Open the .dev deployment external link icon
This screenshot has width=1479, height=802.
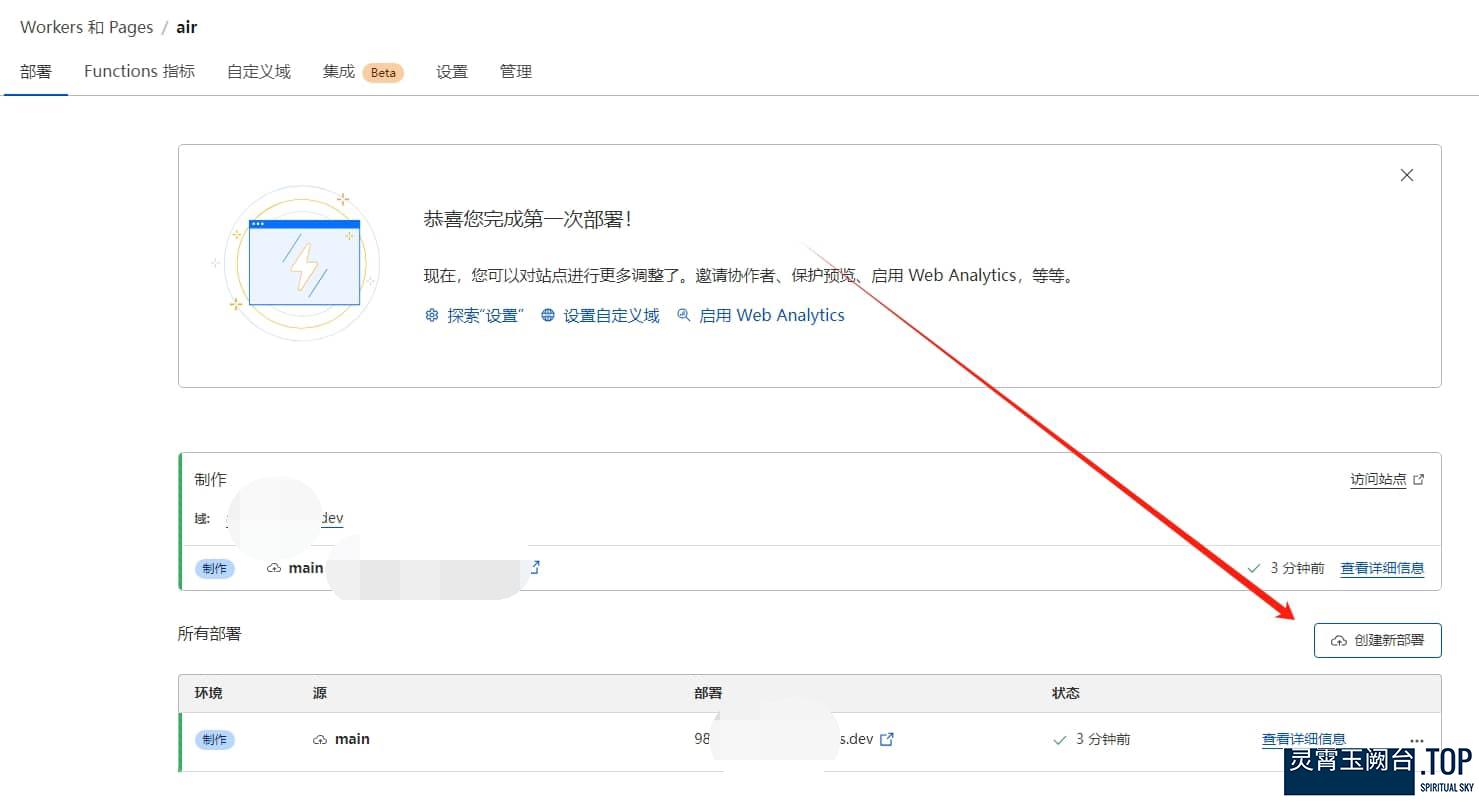[886, 739]
